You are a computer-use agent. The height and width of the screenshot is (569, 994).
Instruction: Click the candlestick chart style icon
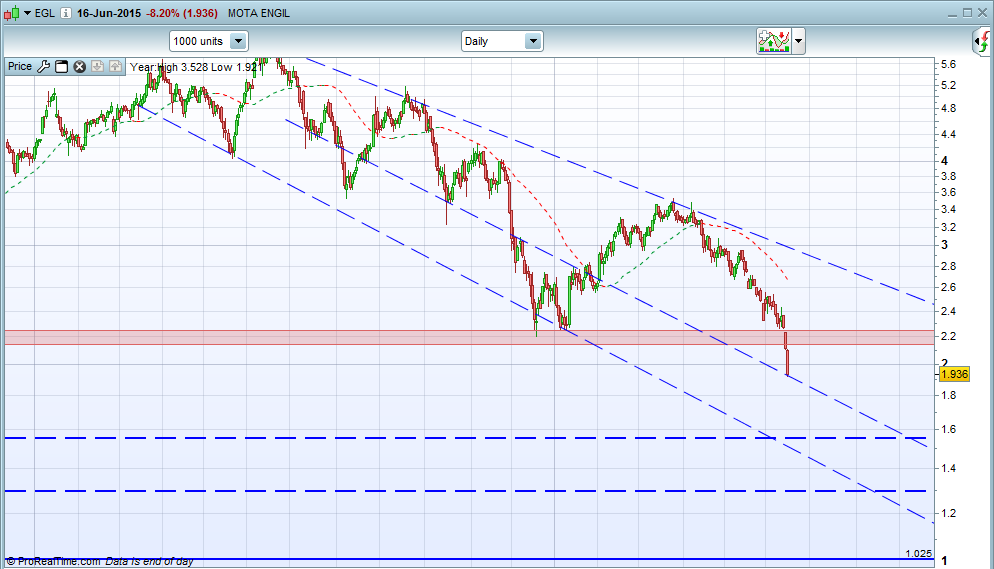click(11, 13)
